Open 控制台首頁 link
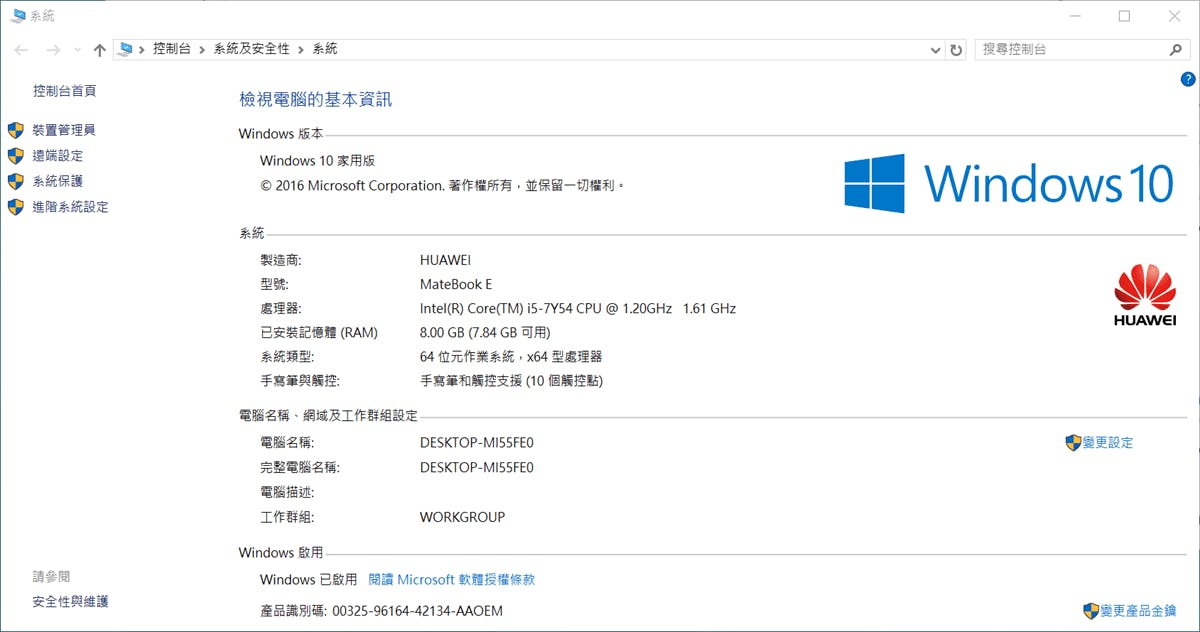The height and width of the screenshot is (632, 1200). [65, 91]
